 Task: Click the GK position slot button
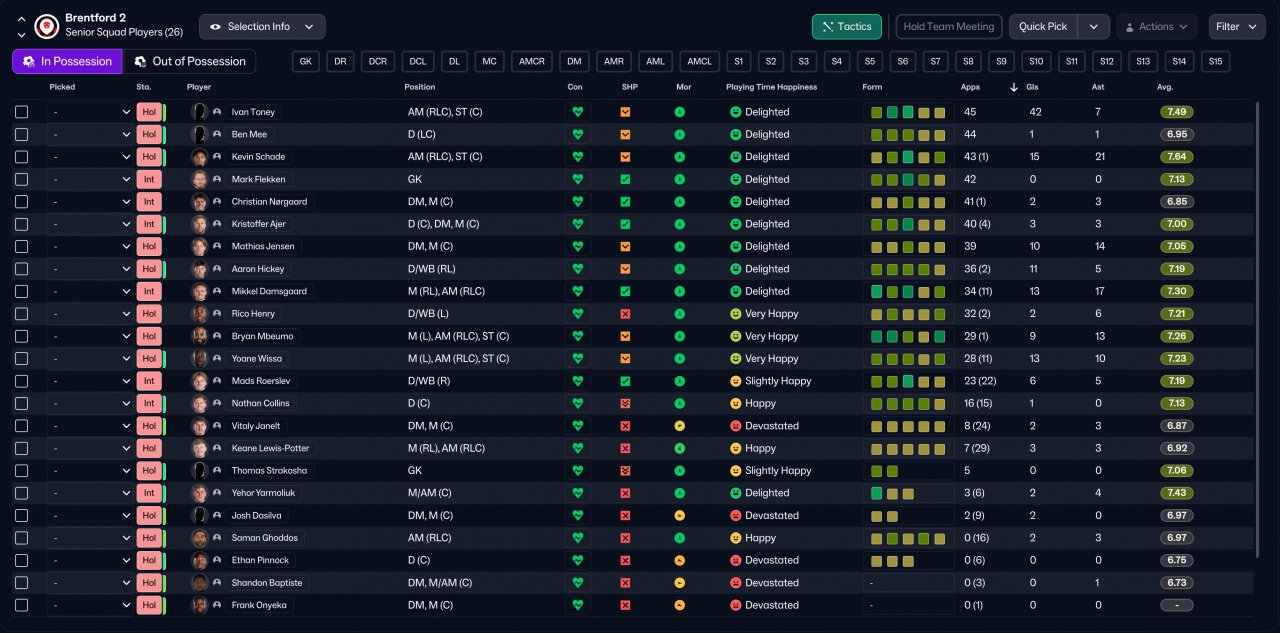coord(306,62)
